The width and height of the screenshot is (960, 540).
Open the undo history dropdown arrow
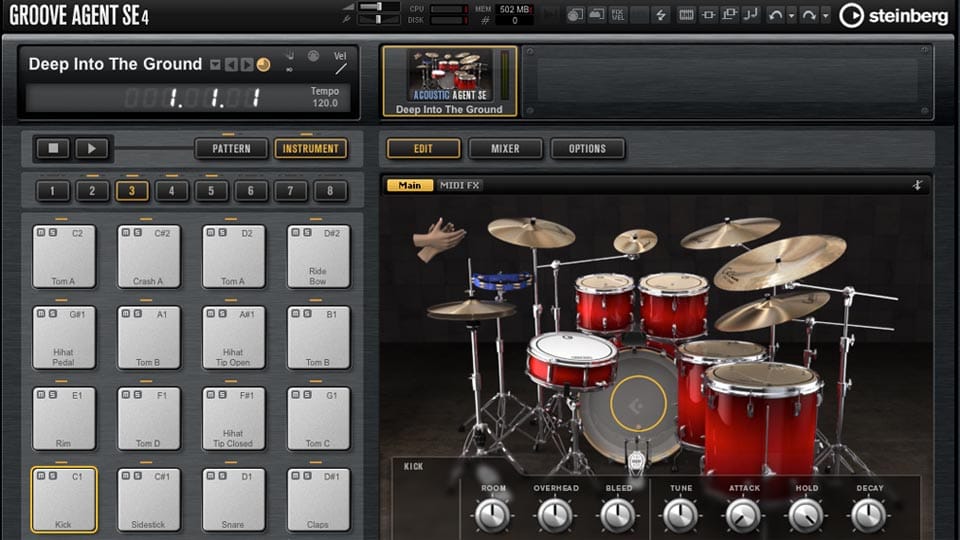coord(792,15)
